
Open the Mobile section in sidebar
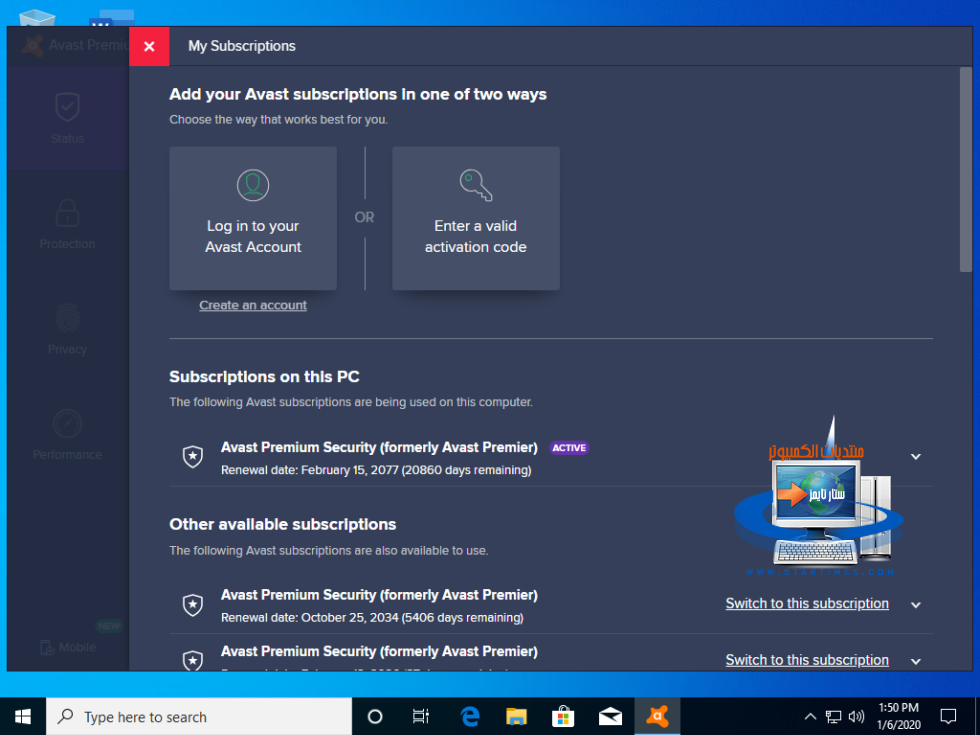[68, 648]
